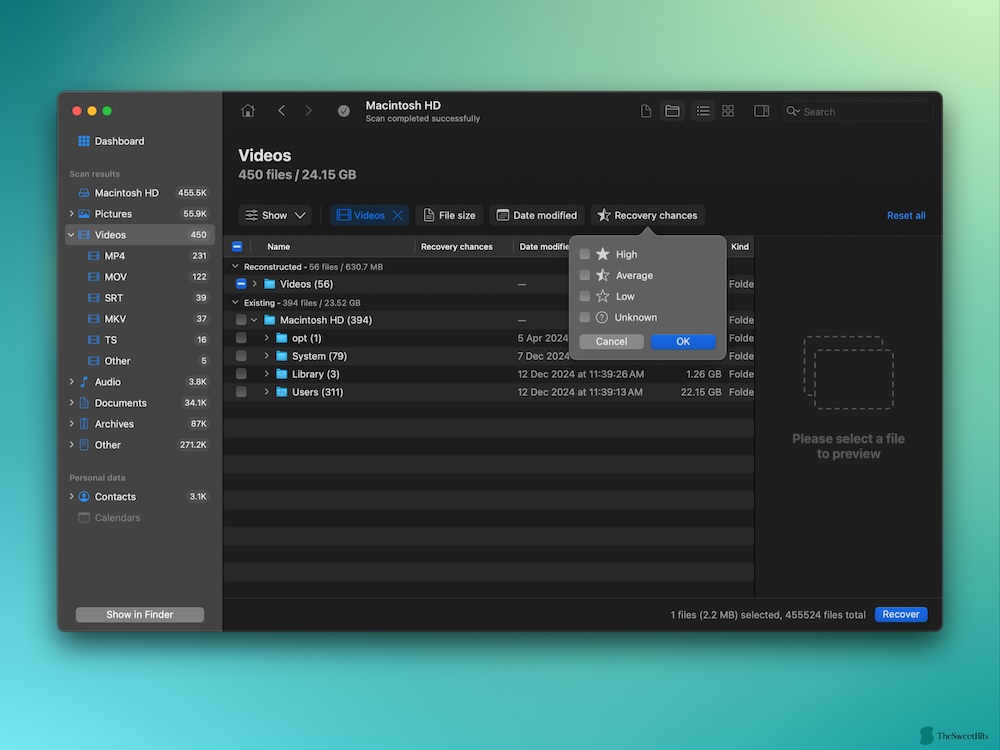1000x750 pixels.
Task: Expand the Documents category in sidebar
Action: coord(71,403)
